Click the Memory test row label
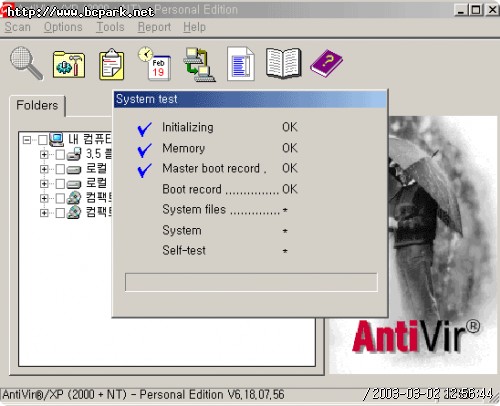This screenshot has width=500, height=406. 184,148
